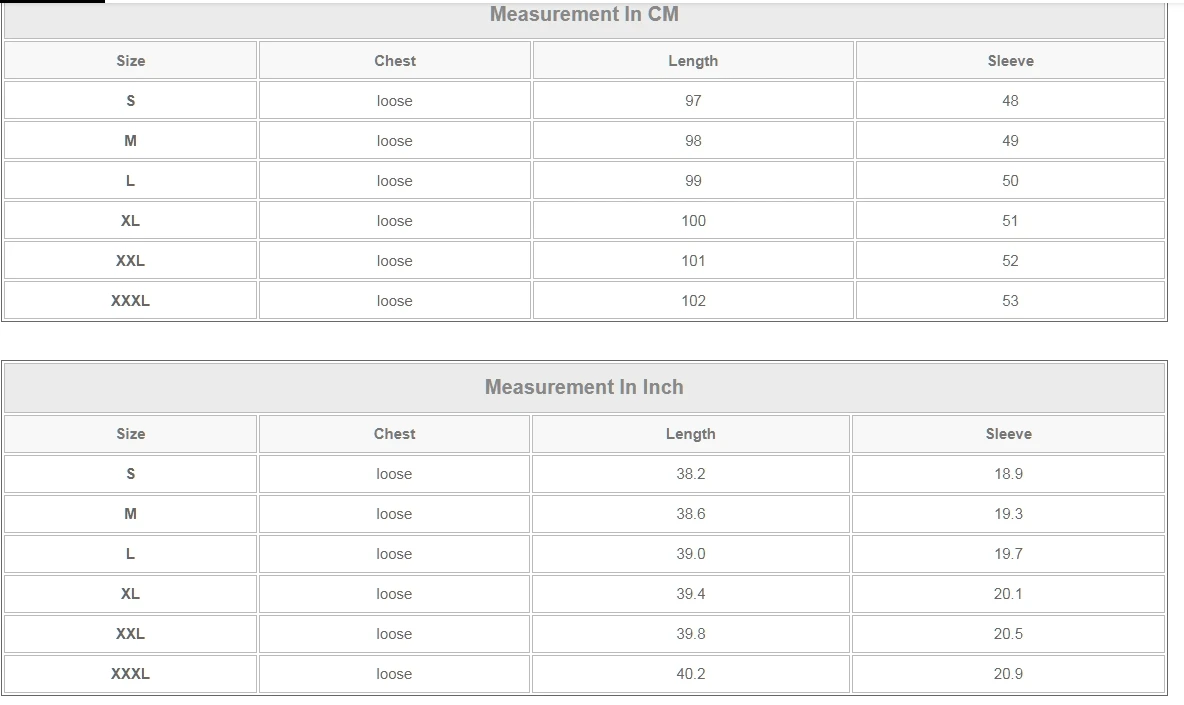Select the Size header in the CM table
This screenshot has height=705, width=1184.
click(x=130, y=61)
